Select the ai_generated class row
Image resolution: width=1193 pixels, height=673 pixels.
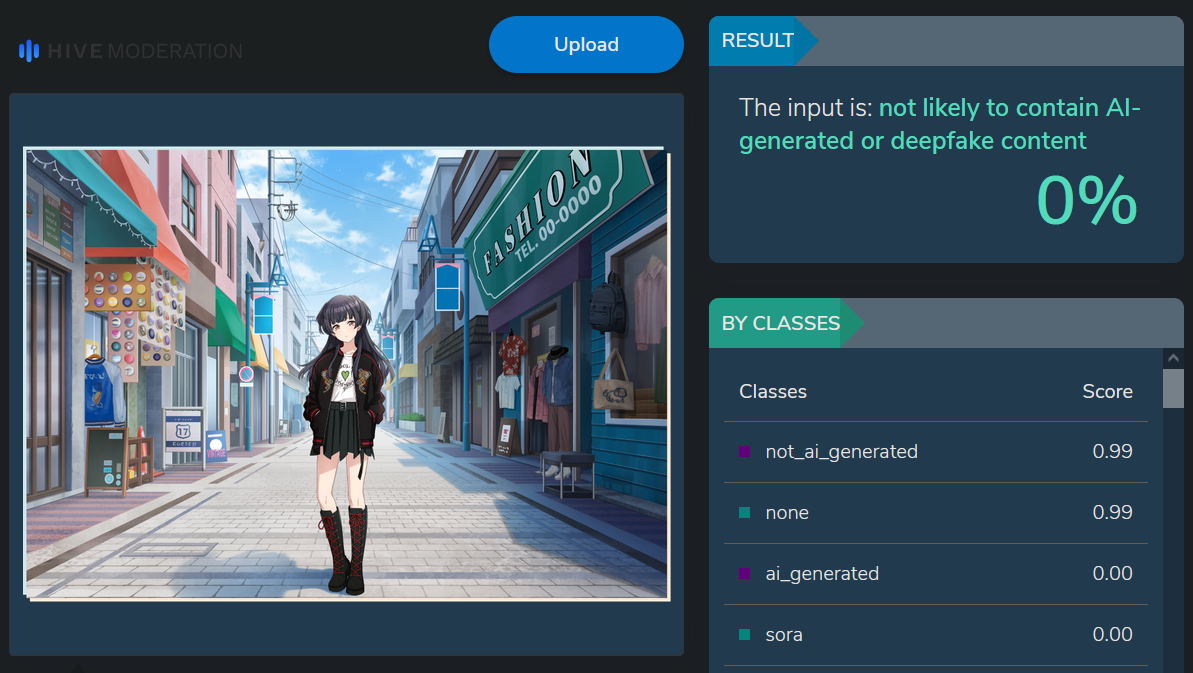pos(936,573)
